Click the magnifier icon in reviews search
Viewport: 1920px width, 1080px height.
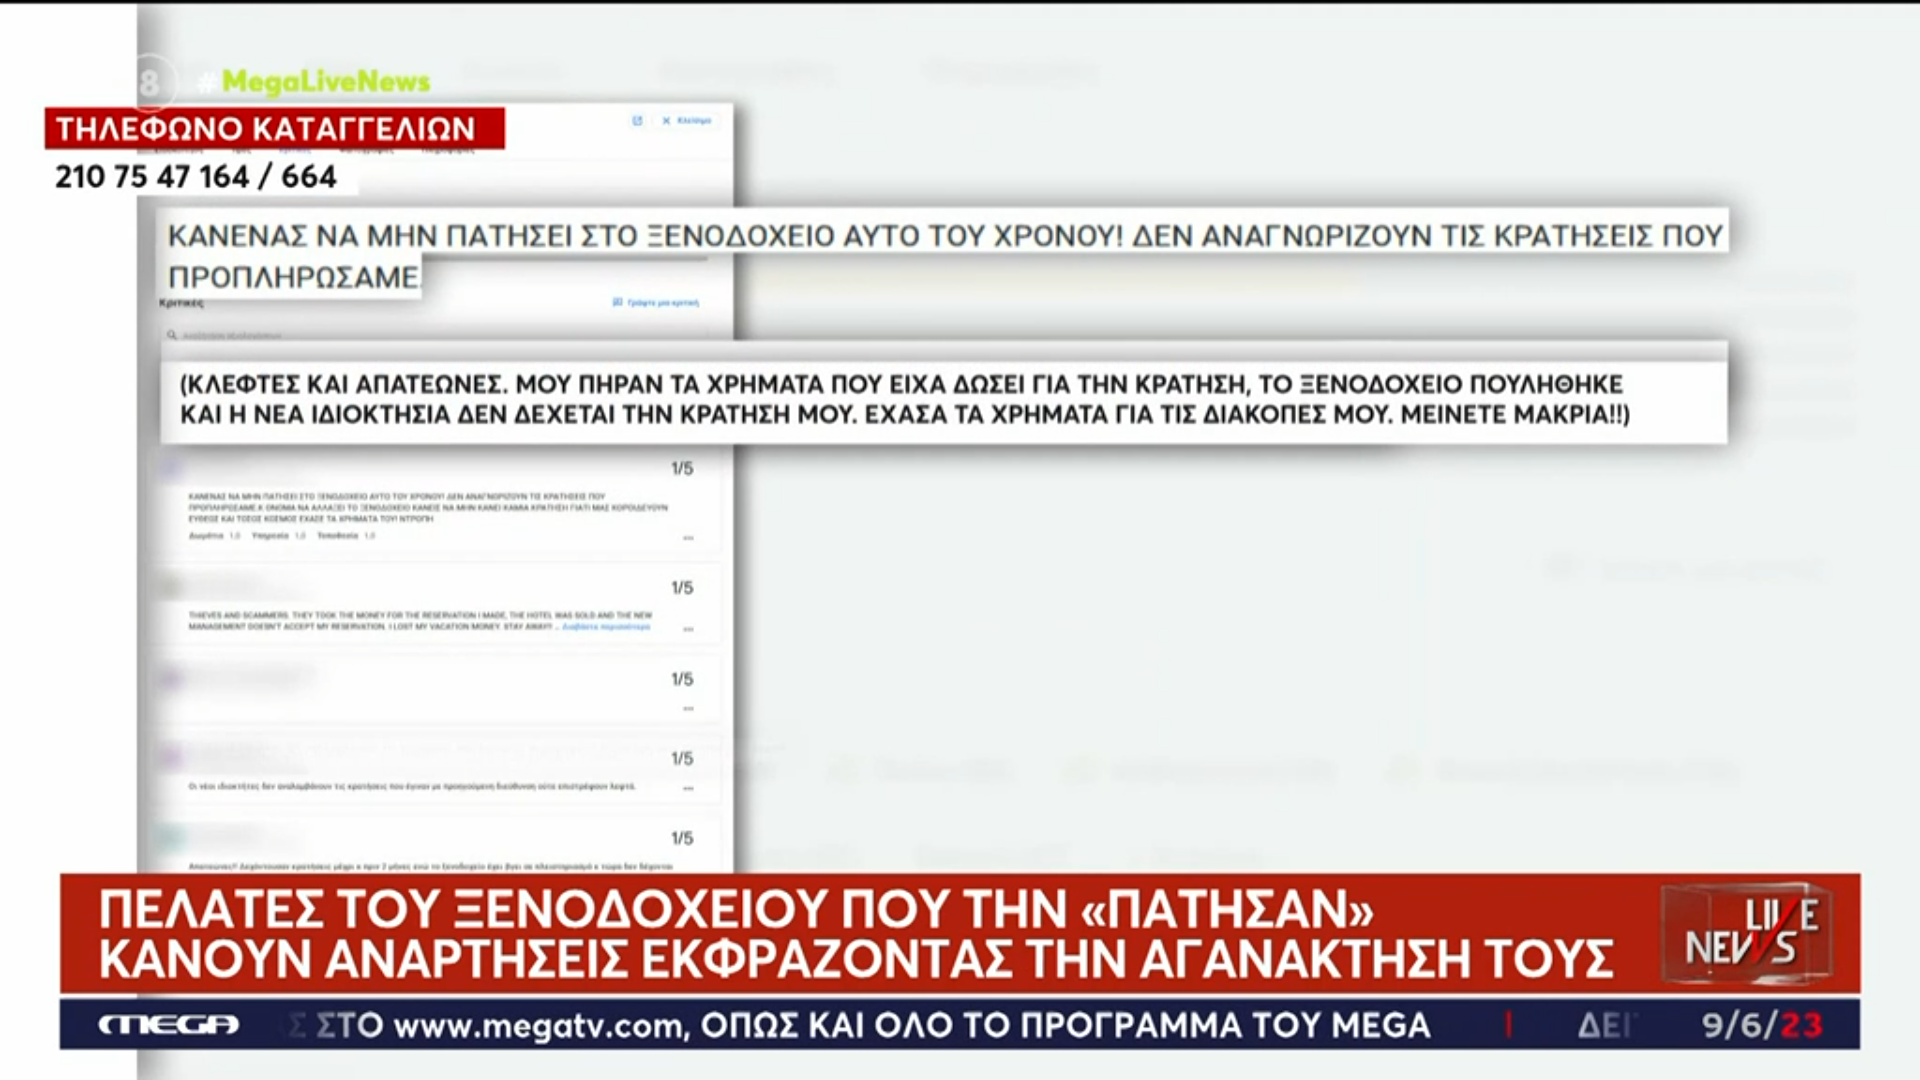coord(172,336)
